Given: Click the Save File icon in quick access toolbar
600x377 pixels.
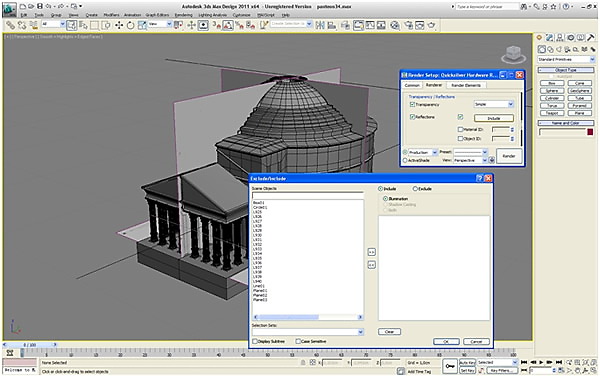Looking at the screenshot, I should click(x=39, y=6).
